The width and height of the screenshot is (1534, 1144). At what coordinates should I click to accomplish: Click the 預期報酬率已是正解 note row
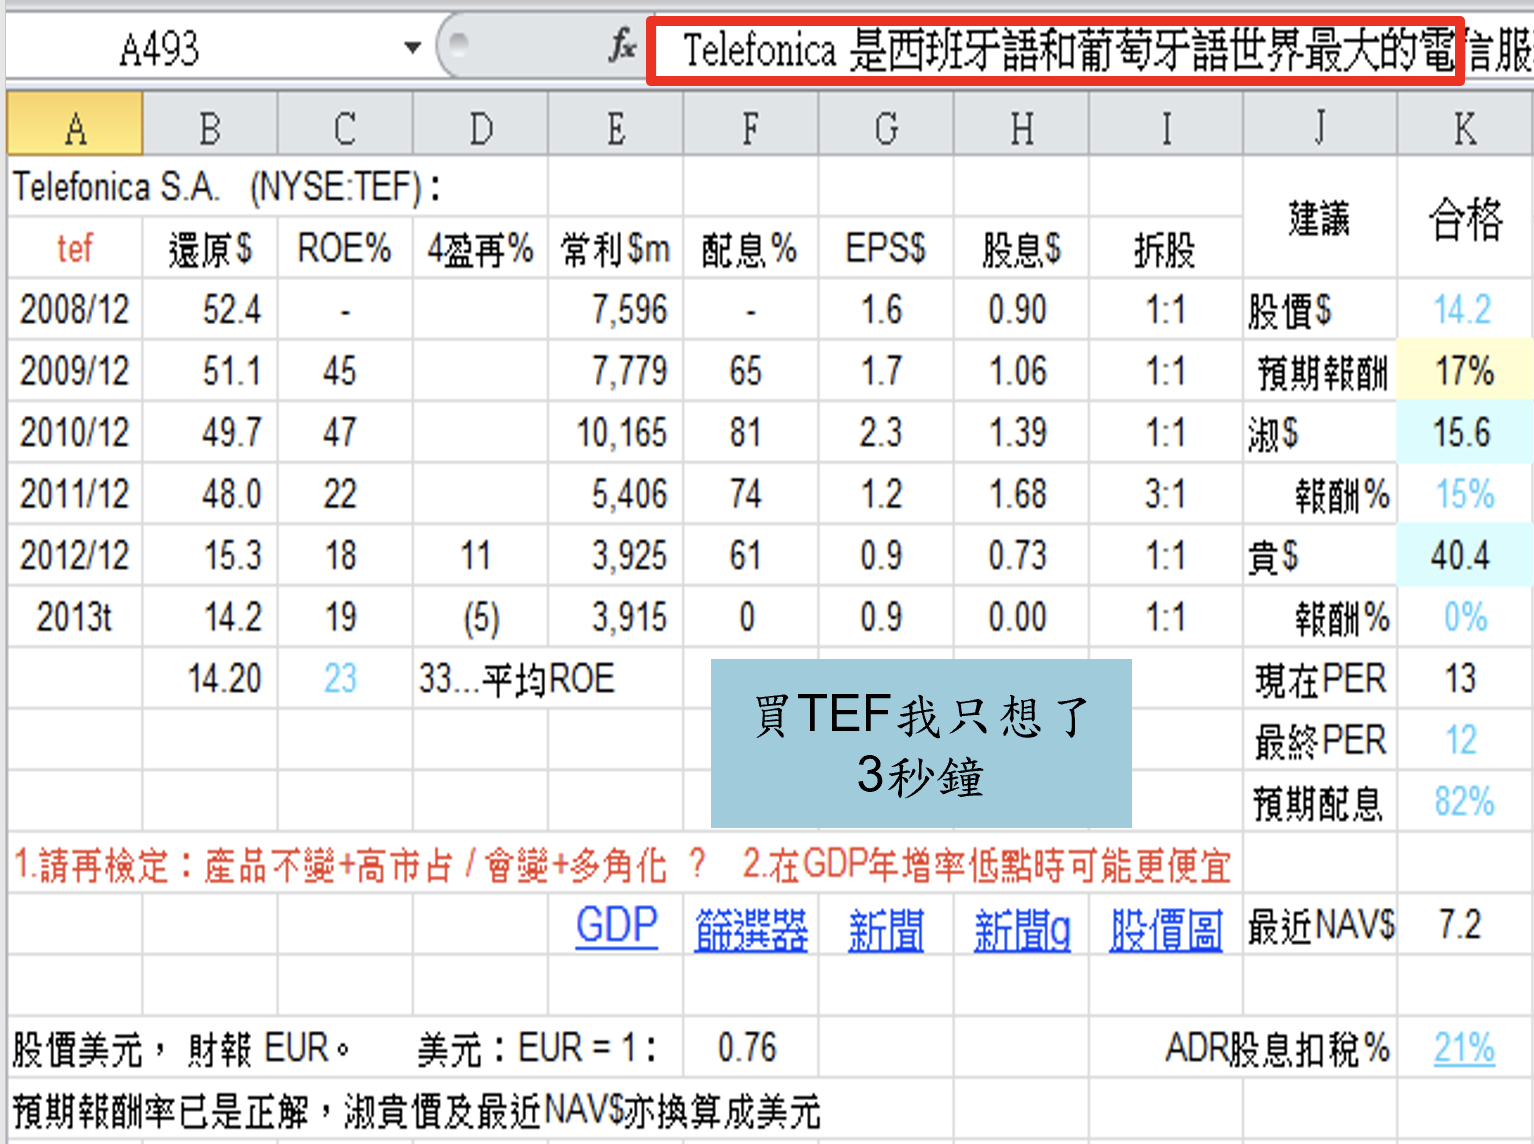(416, 1110)
